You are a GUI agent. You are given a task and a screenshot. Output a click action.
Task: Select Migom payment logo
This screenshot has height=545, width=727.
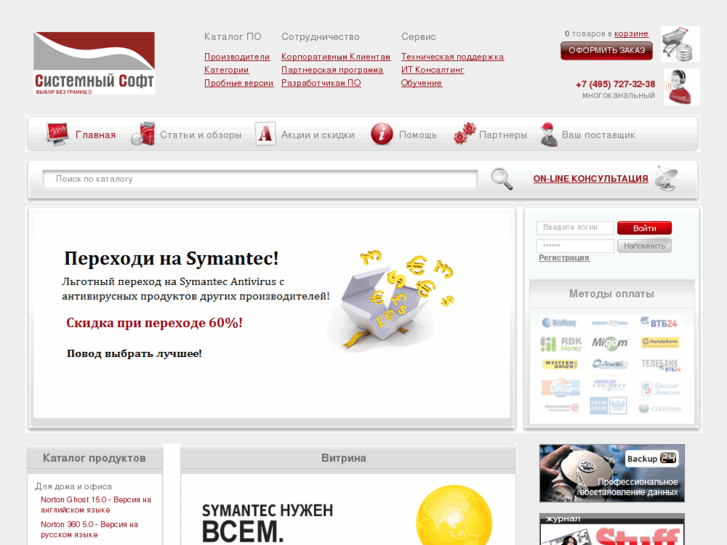[x=610, y=343]
